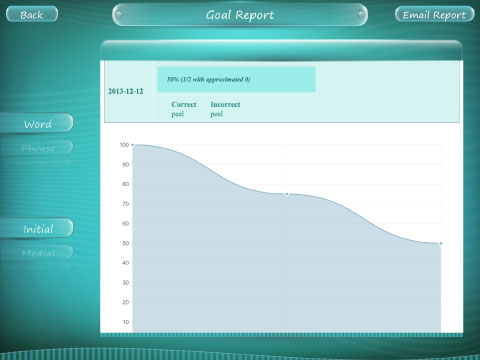Send results with Email Report button
This screenshot has width=480, height=360.
pos(434,14)
